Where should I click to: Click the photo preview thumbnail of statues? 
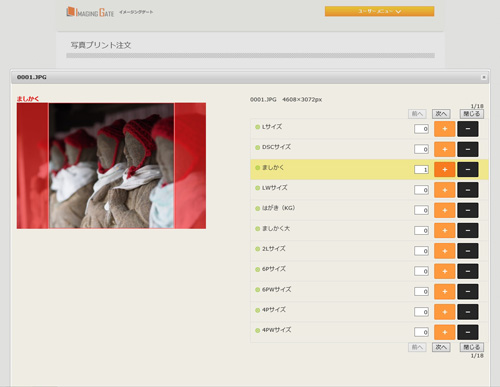click(111, 166)
